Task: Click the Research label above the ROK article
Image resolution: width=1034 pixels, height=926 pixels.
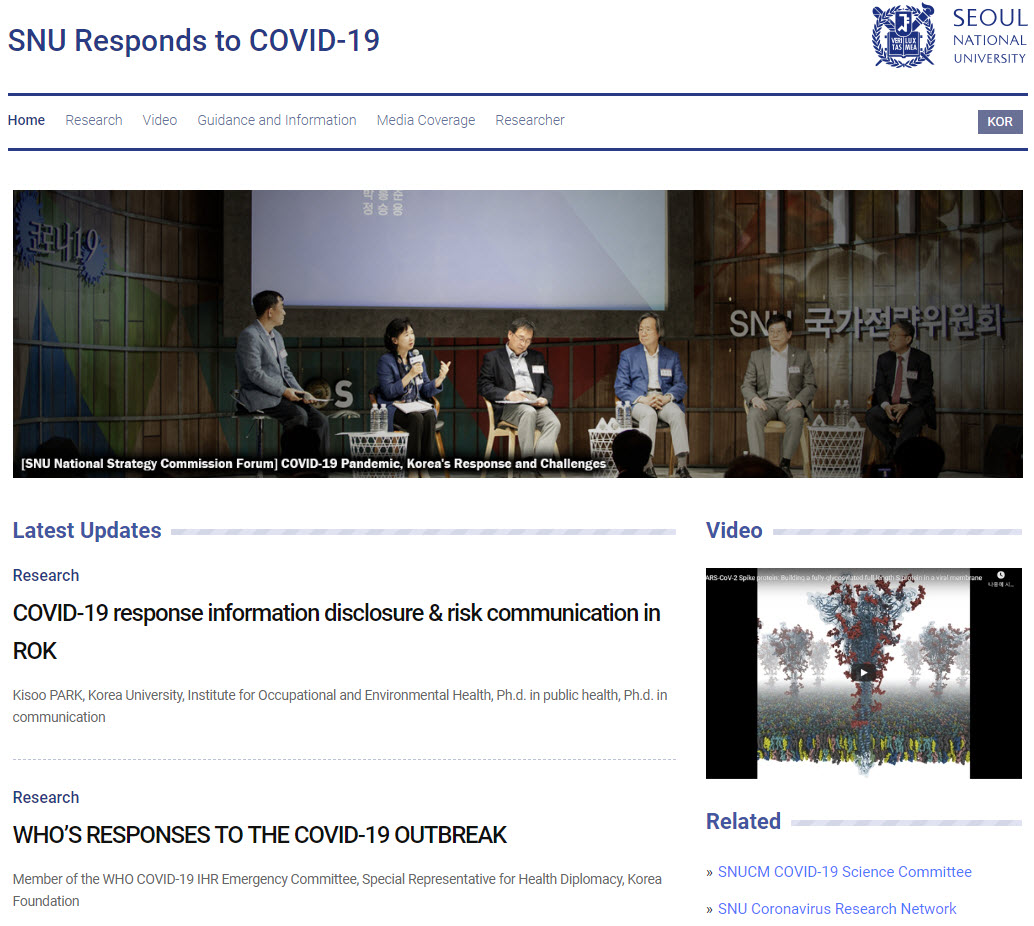Action: pyautogui.click(x=46, y=576)
